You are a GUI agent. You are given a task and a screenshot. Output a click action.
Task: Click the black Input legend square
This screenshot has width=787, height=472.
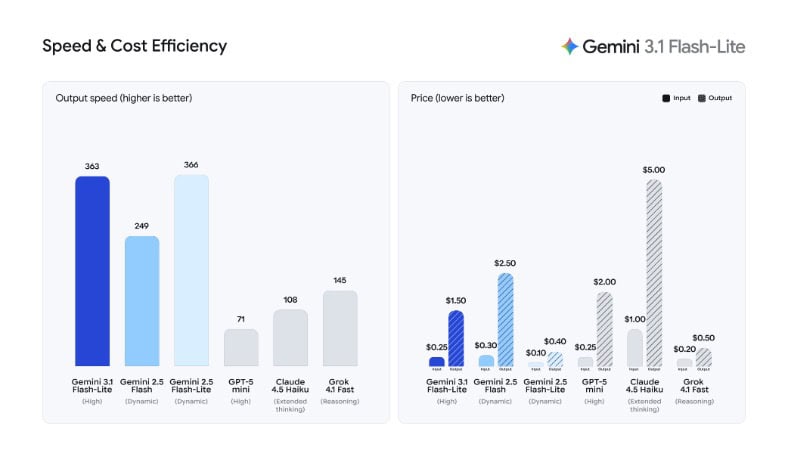pos(666,98)
